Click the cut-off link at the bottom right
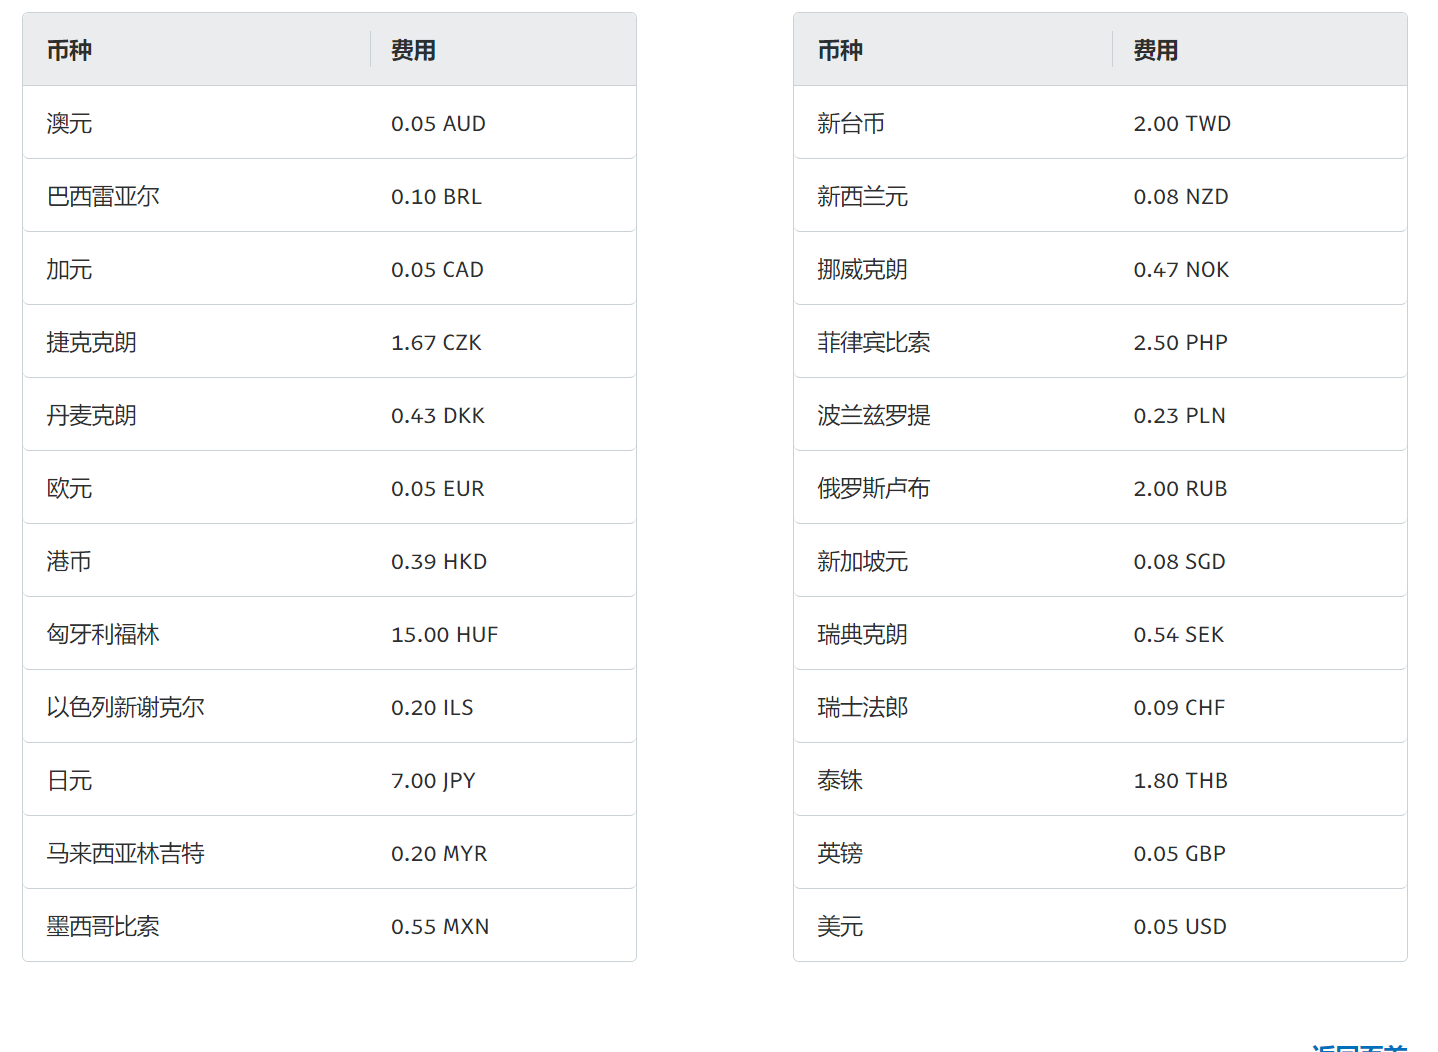This screenshot has height=1052, width=1438. point(1359,1047)
